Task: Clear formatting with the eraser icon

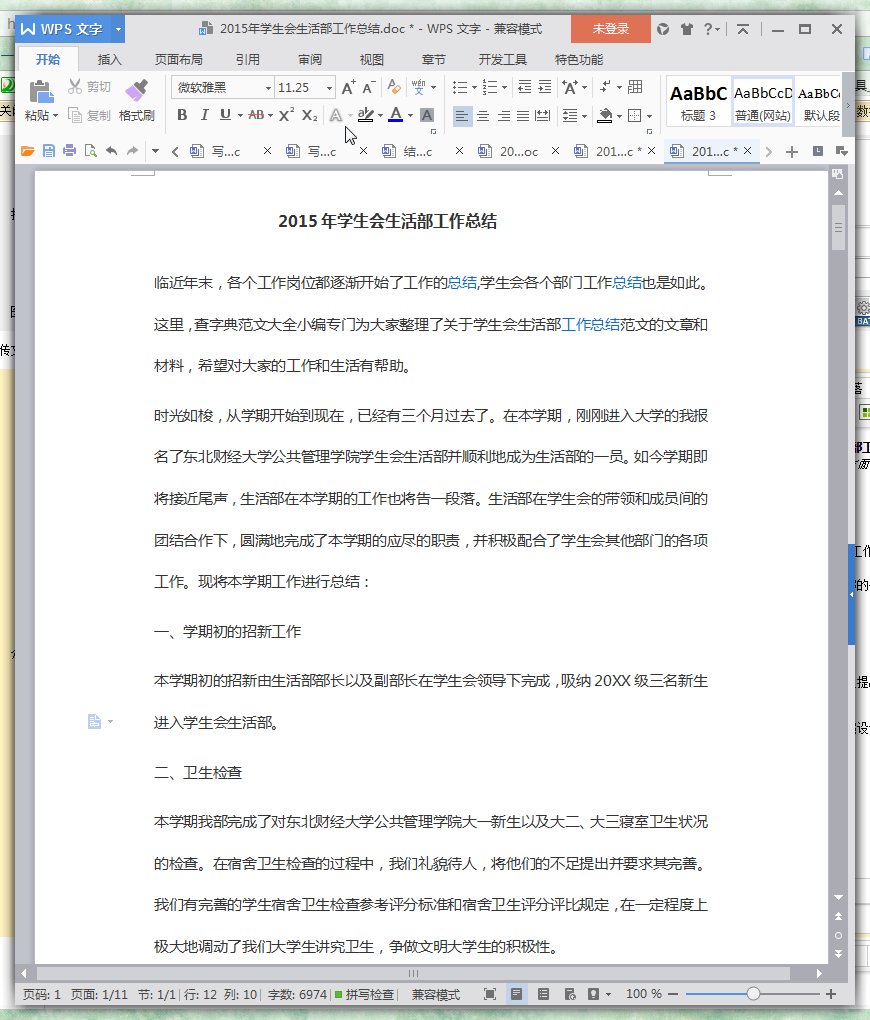Action: click(394, 87)
